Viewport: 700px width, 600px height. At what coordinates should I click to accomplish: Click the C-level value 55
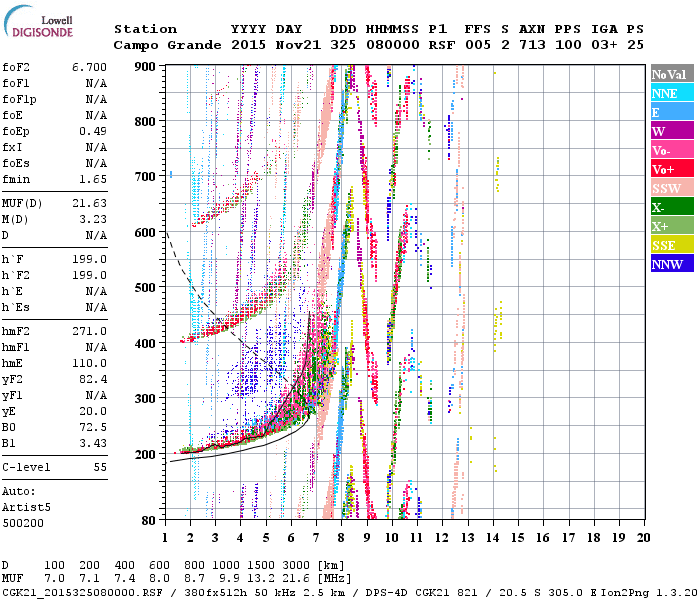(100, 467)
